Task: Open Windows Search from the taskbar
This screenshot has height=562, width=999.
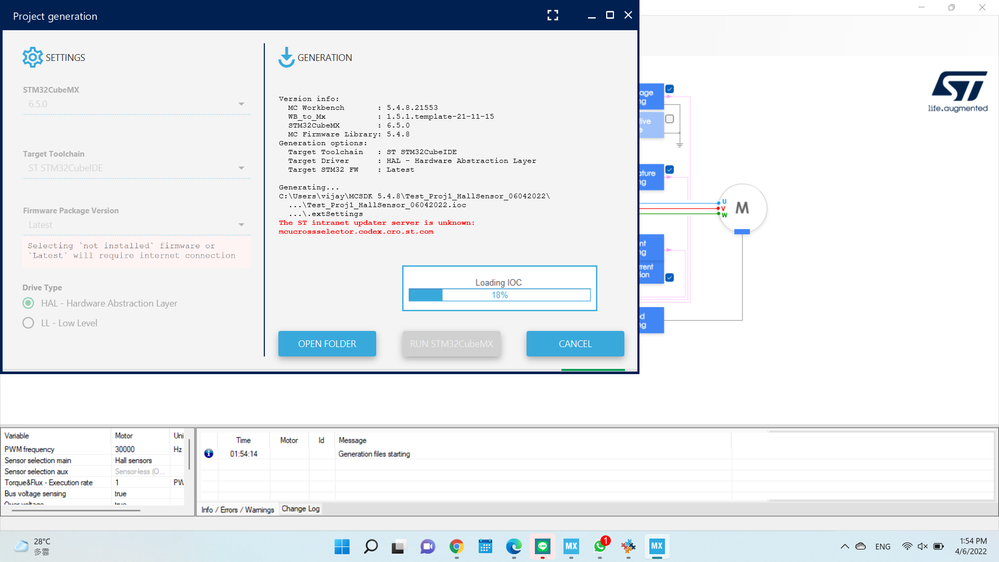Action: pos(371,547)
